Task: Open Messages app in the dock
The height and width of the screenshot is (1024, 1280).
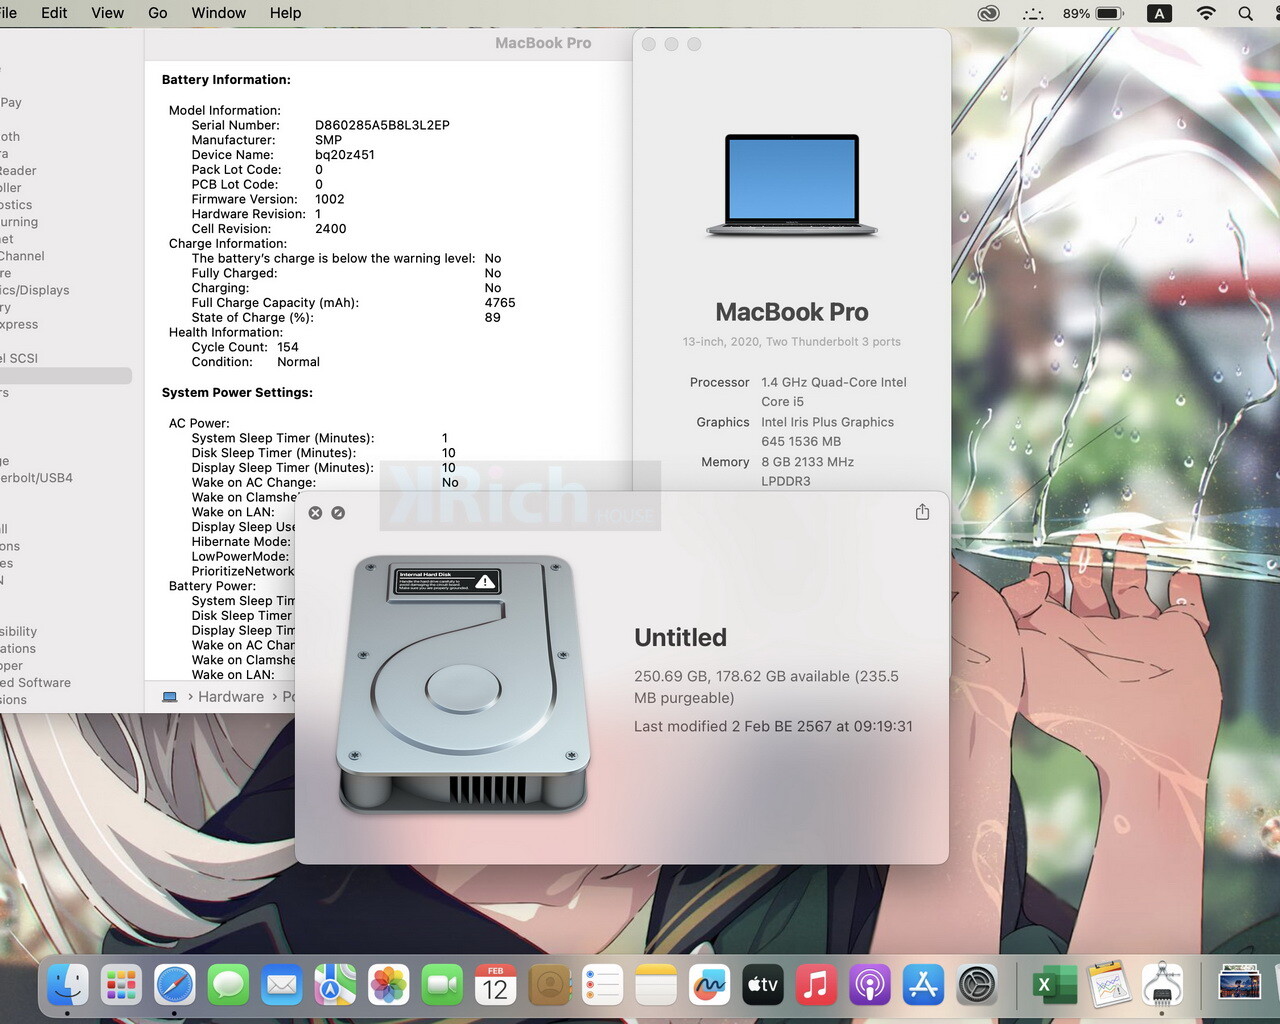Action: pyautogui.click(x=228, y=985)
